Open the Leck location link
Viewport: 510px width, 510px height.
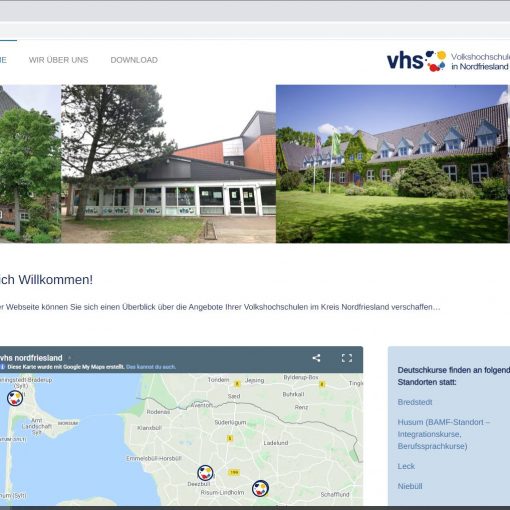point(406,466)
